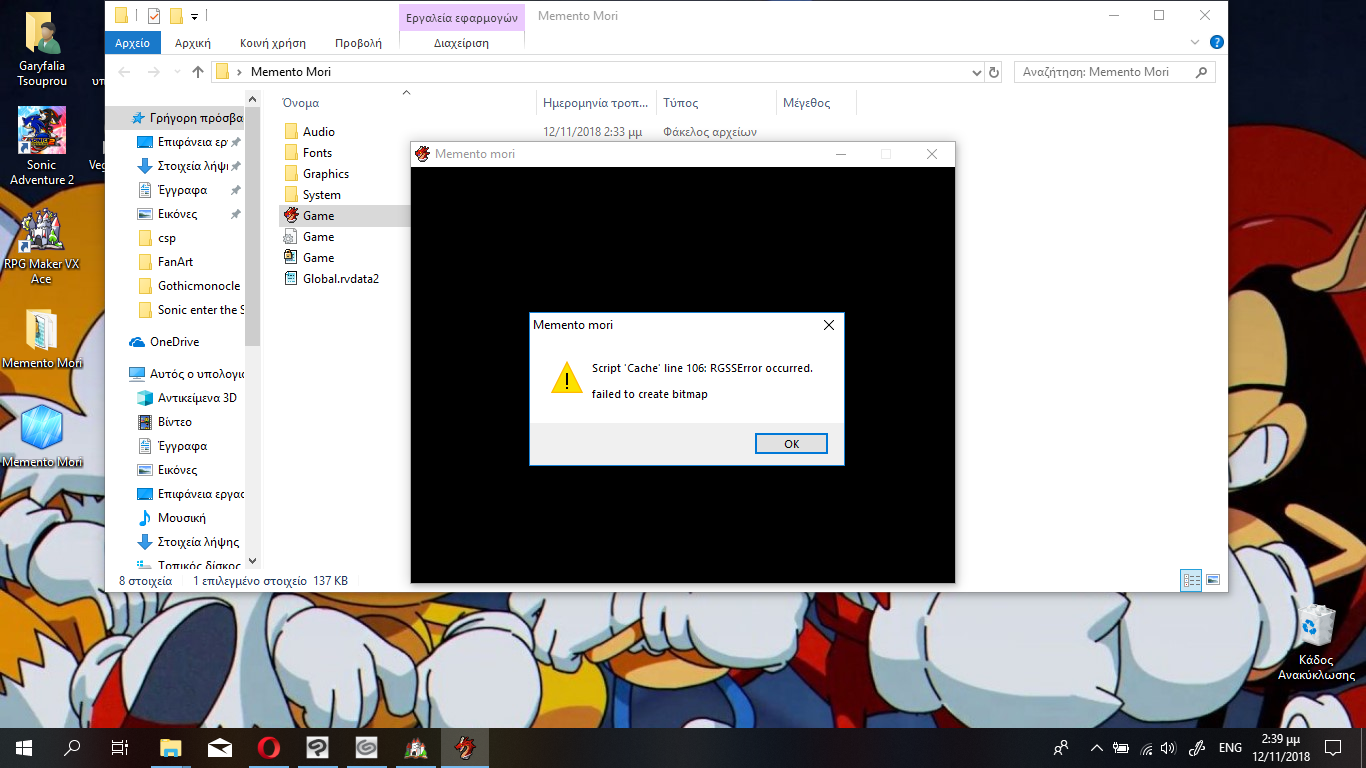Select the RPG Maker VX Ace desktop shortcut
The height and width of the screenshot is (768, 1366).
click(x=42, y=246)
